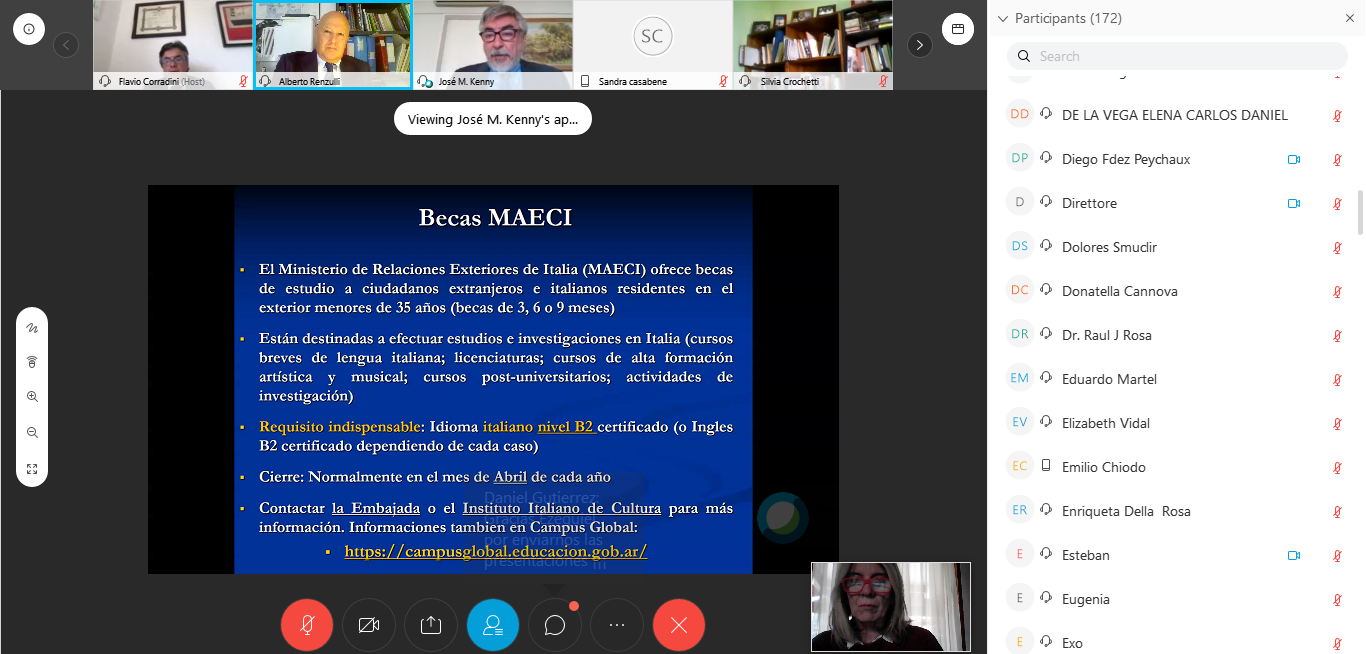The width and height of the screenshot is (1366, 654).
Task: Select participant Eugenia
Action: 1177,599
